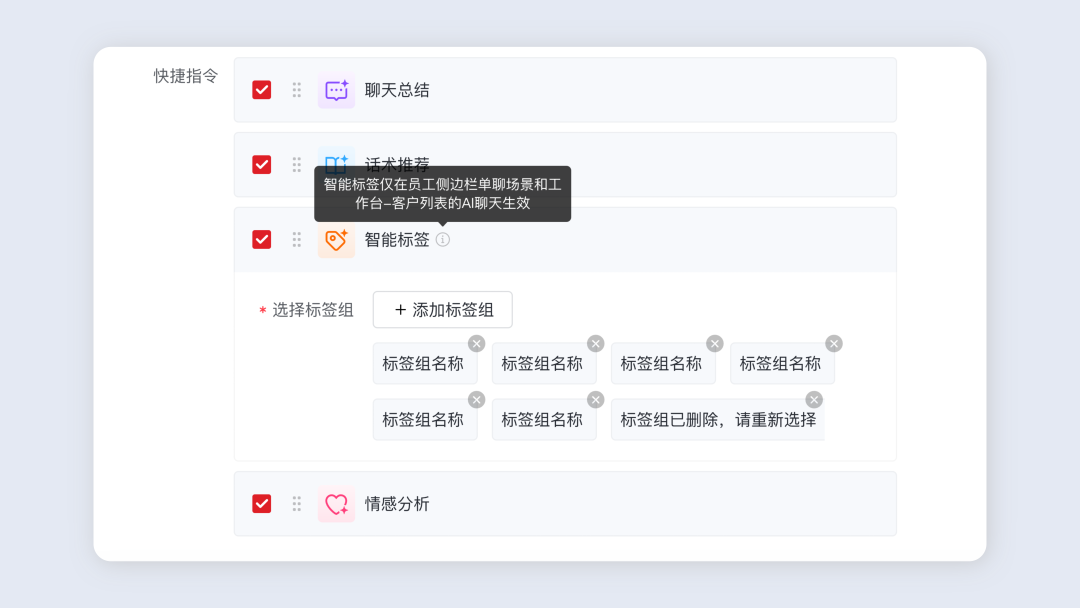This screenshot has width=1080, height=608.
Task: Click the 情感分析 heart icon
Action: 336,504
